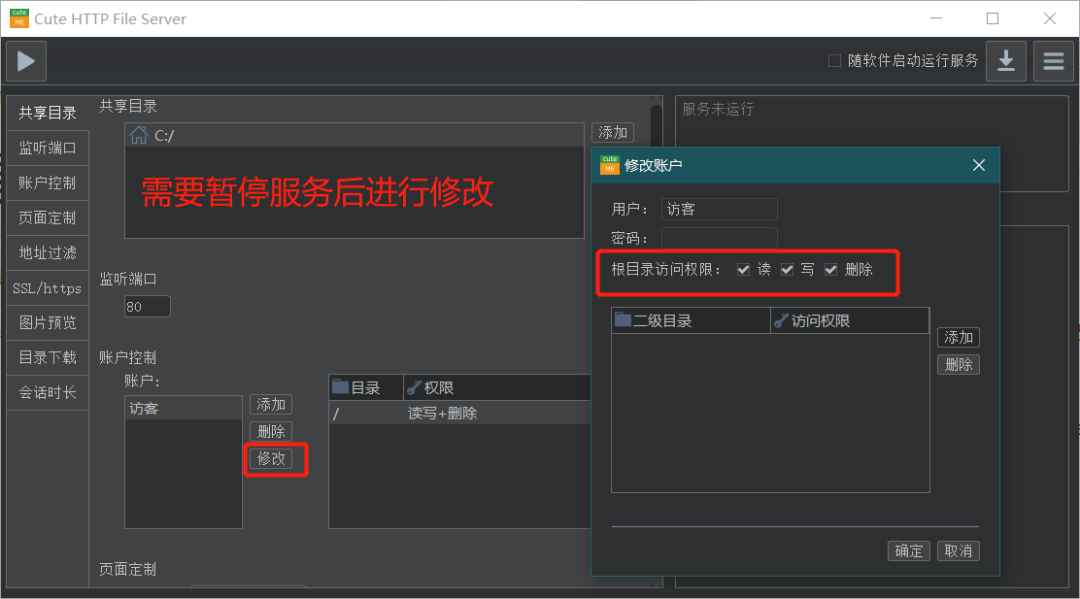Click the 修改账户 dialog title icon
Screen dimensions: 1080x599
[610, 165]
